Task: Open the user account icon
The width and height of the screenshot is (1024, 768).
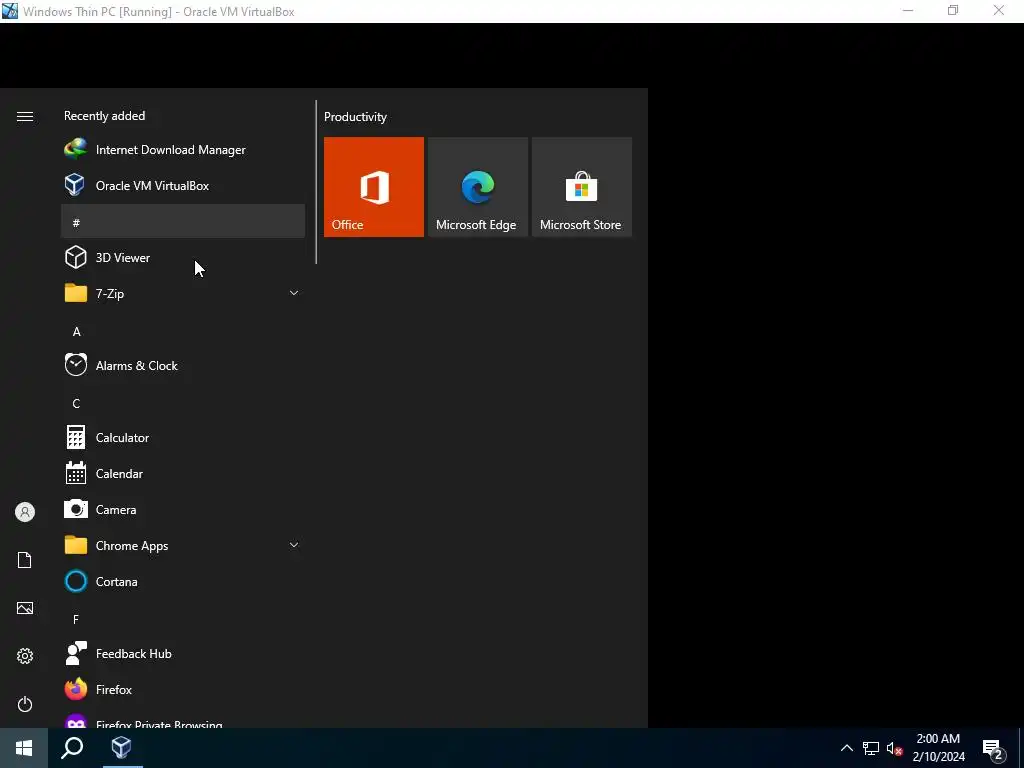Action: 25,512
